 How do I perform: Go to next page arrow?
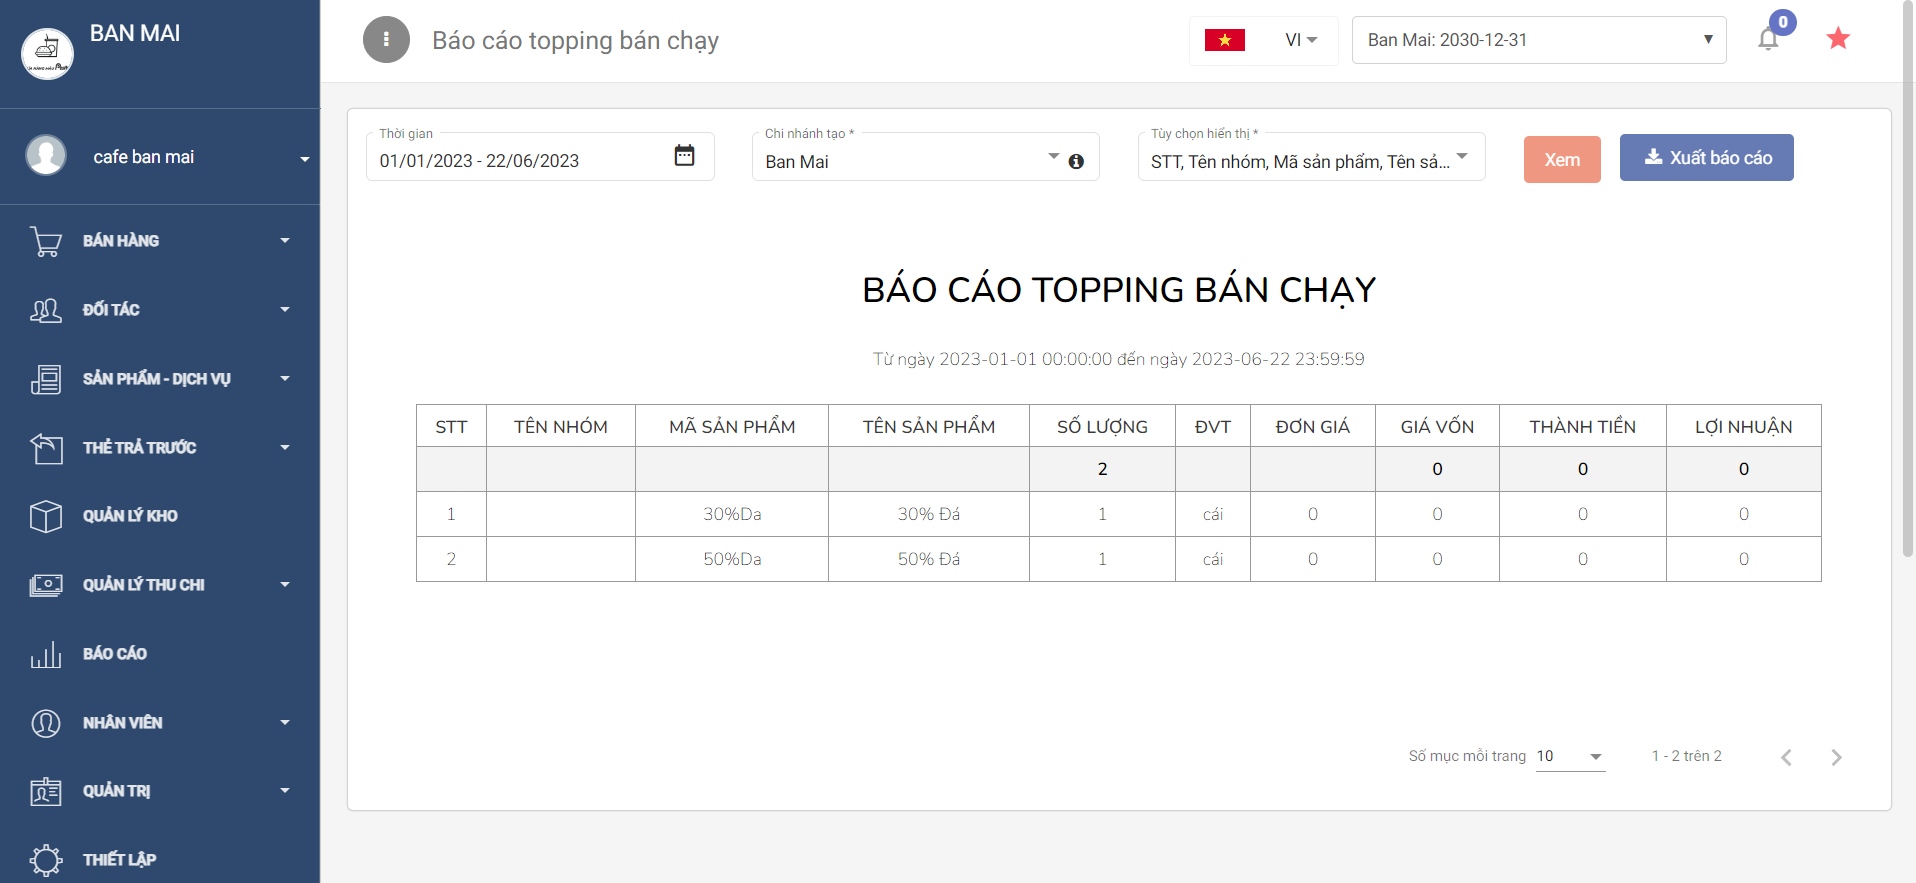pyautogui.click(x=1836, y=757)
